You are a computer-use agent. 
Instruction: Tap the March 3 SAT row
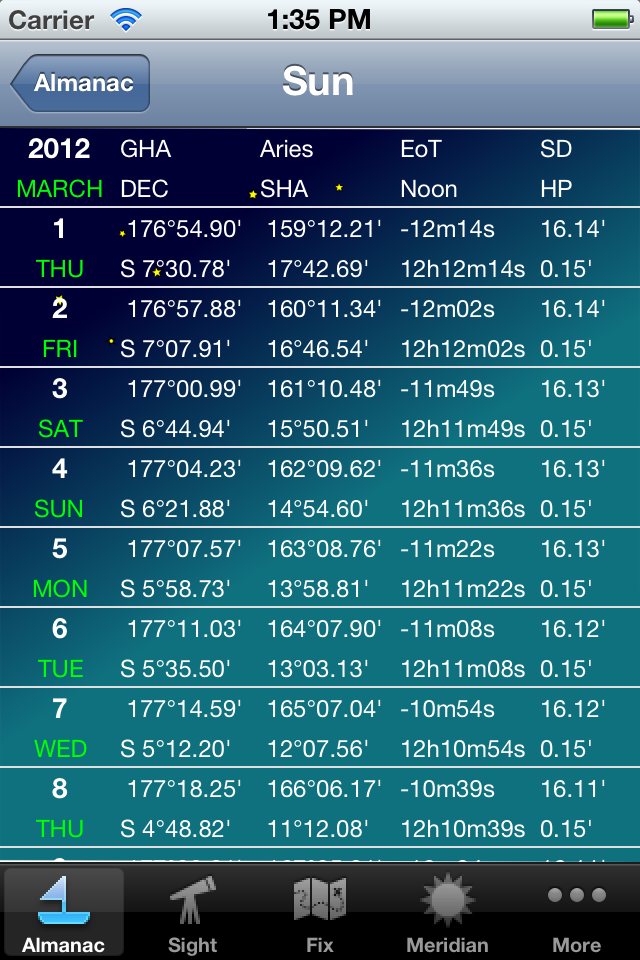click(x=320, y=408)
